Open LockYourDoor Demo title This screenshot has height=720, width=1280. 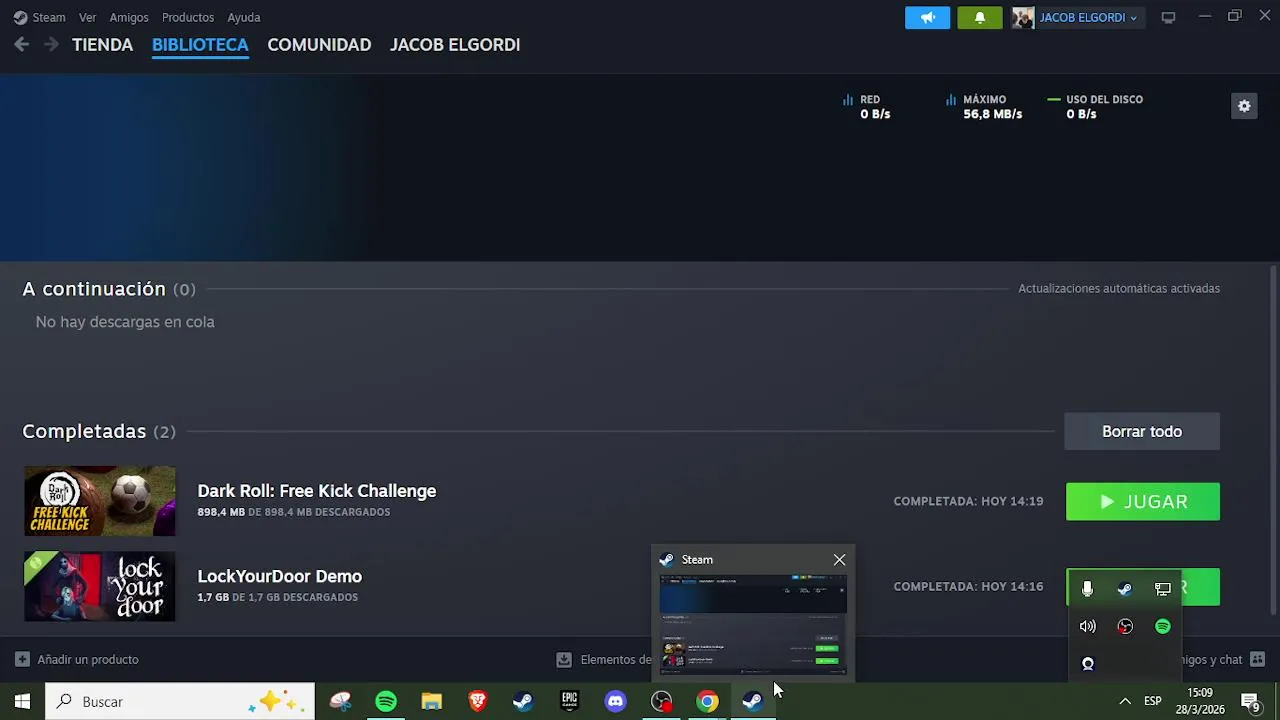pos(279,576)
